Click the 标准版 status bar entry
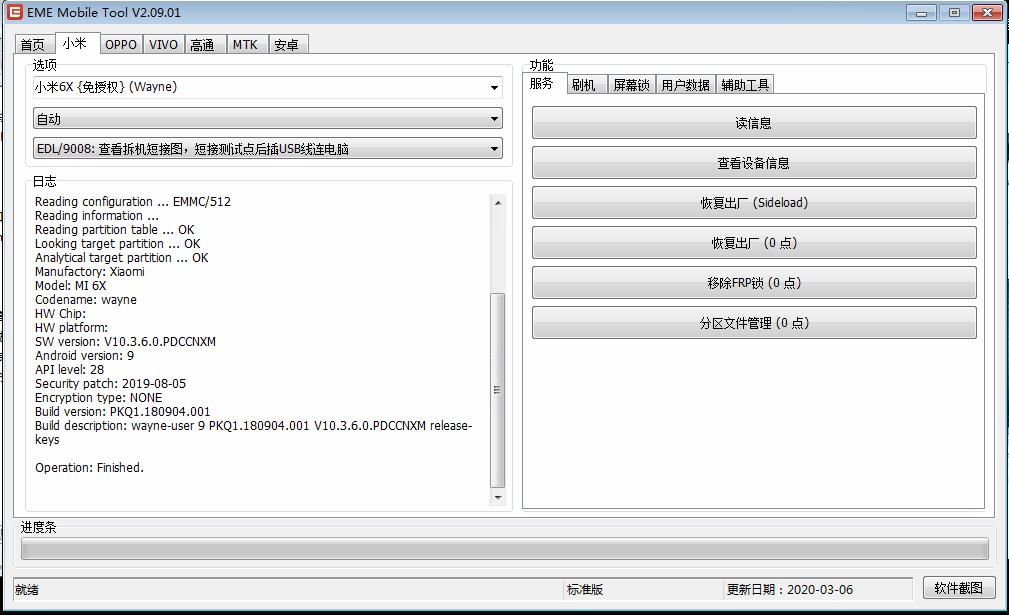Image resolution: width=1009 pixels, height=615 pixels. pos(585,589)
